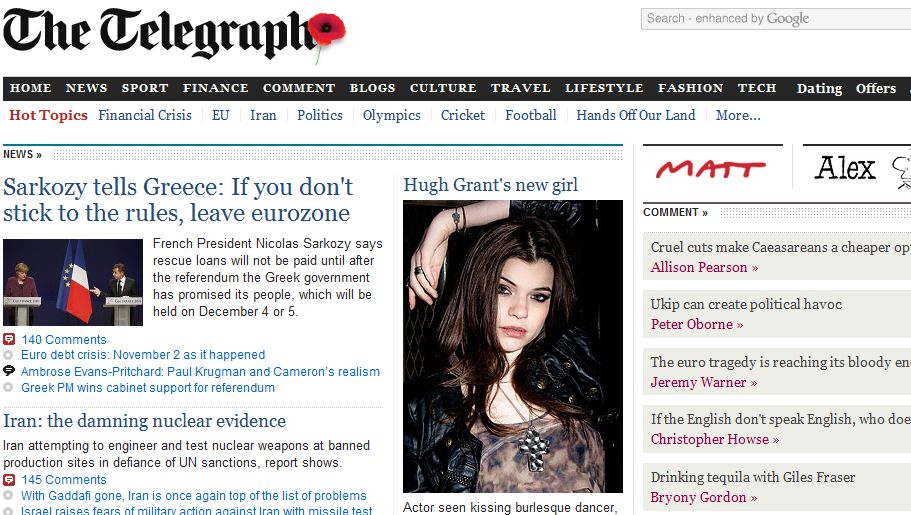Image resolution: width=911 pixels, height=515 pixels.
Task: Open the Dating link in the nav bar
Action: 819,88
